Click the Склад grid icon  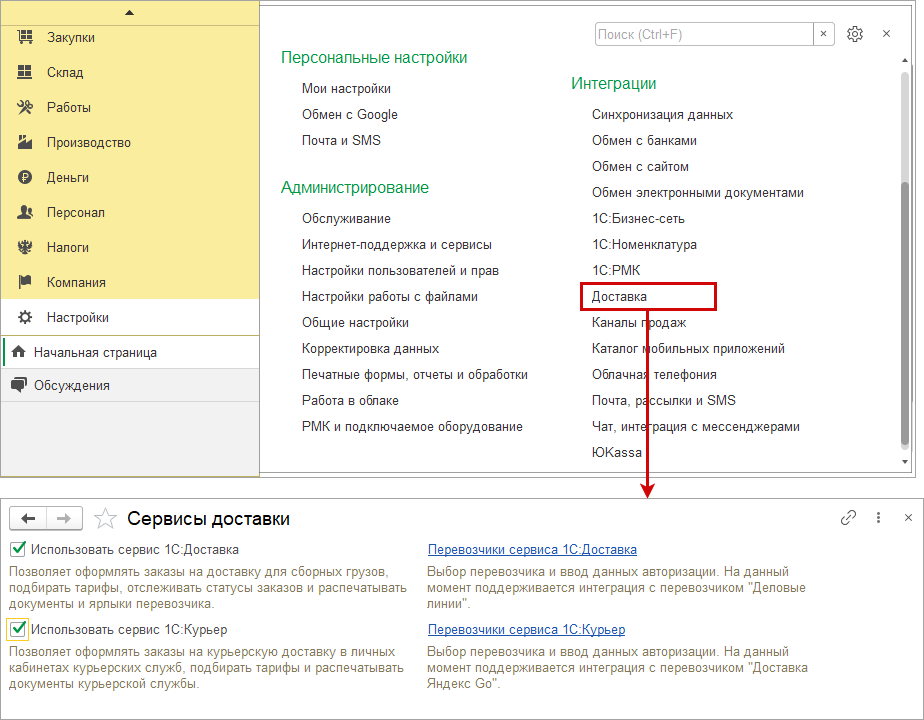click(25, 72)
